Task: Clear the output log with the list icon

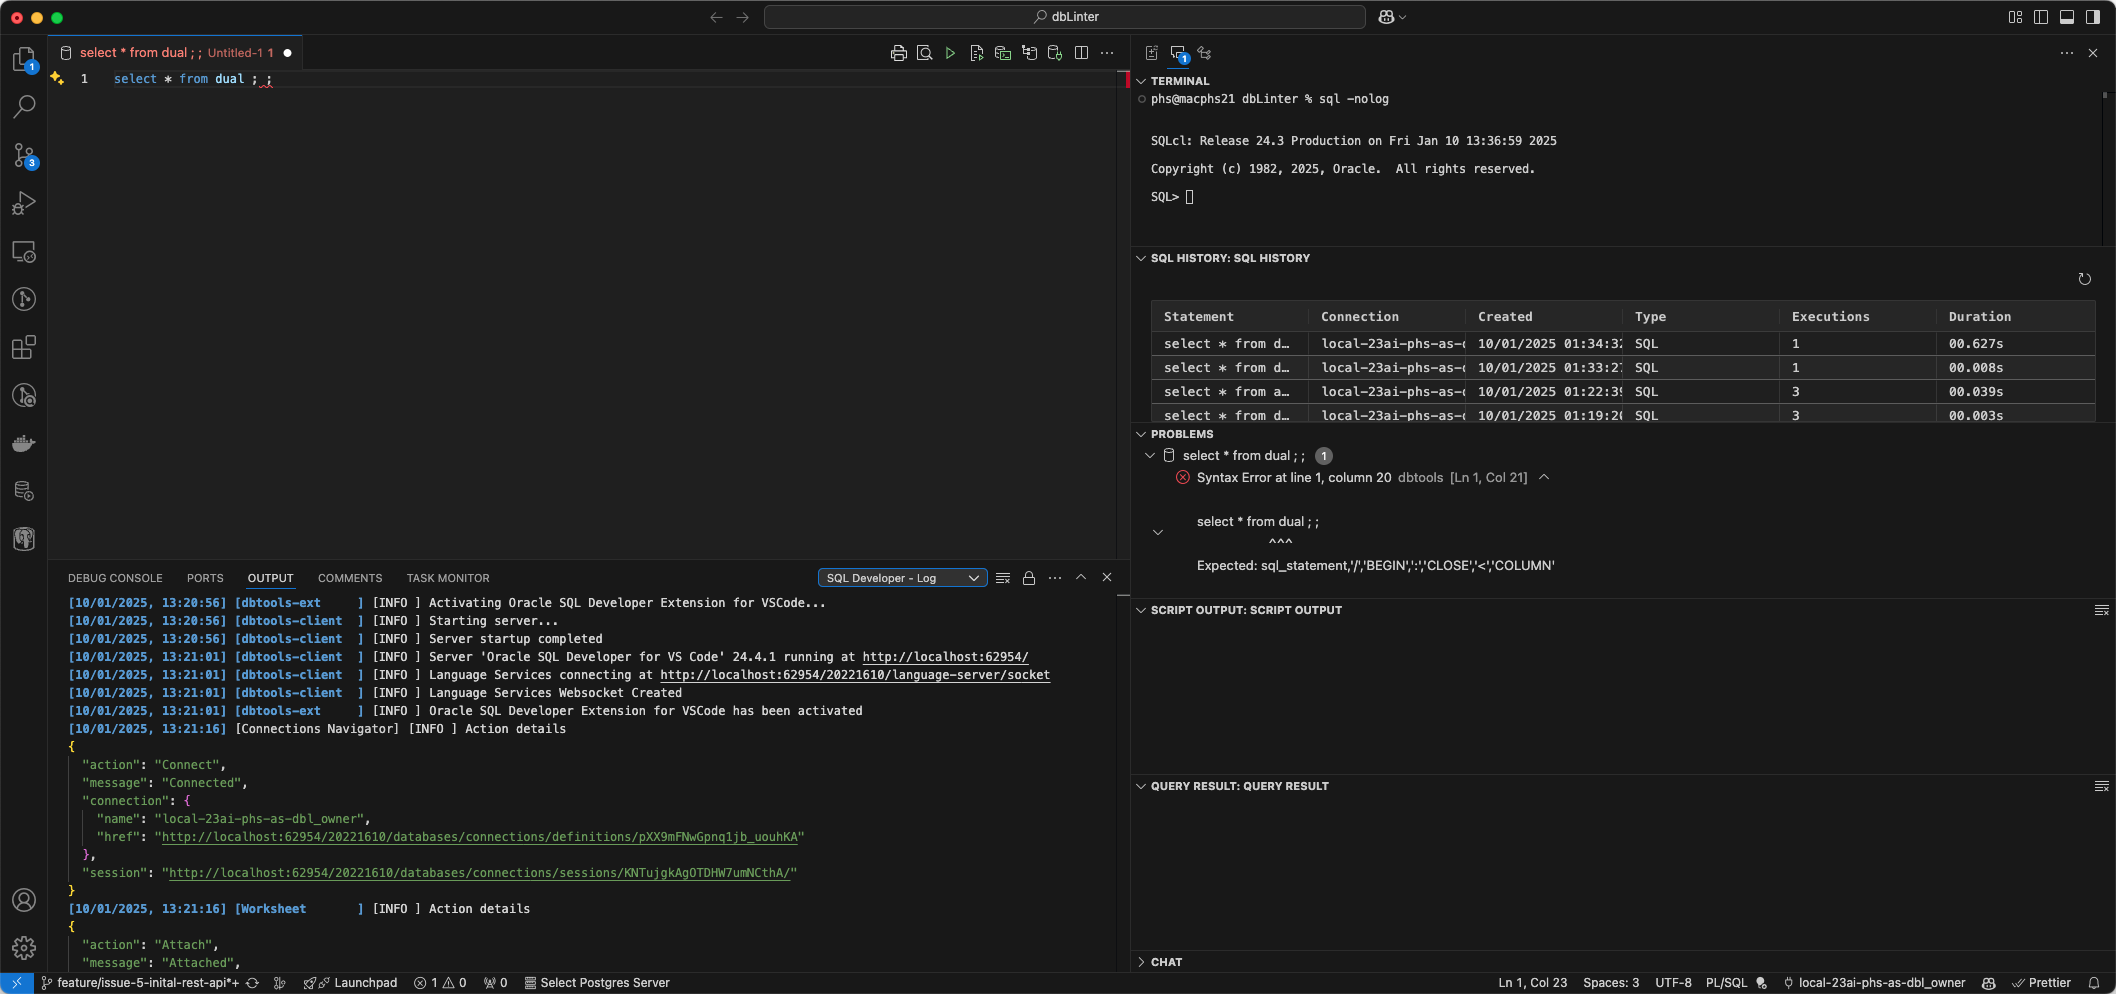Action: (1003, 578)
